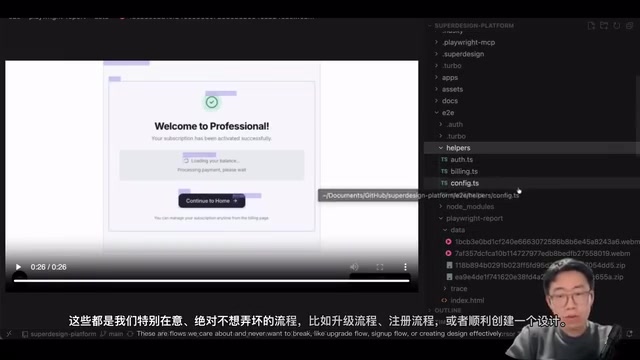Click the TS icon beside config.ts
The image size is (640, 360).
444,183
